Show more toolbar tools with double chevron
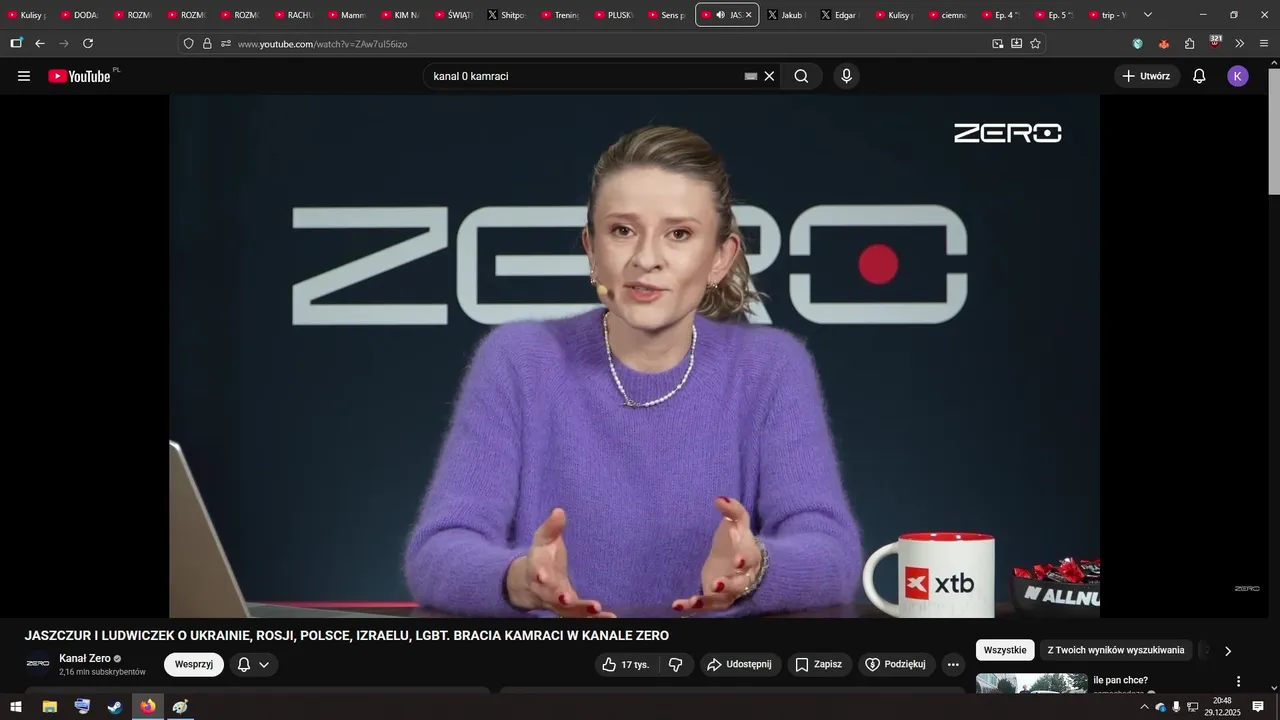This screenshot has width=1280, height=720. pos(1240,43)
